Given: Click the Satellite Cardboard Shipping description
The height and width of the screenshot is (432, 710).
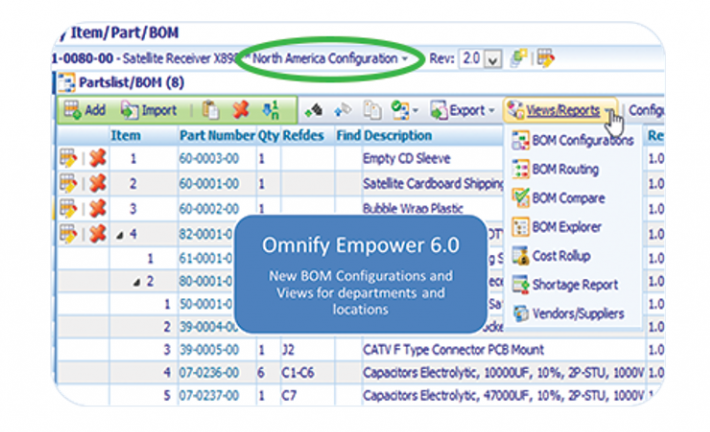Looking at the screenshot, I should pos(433,183).
